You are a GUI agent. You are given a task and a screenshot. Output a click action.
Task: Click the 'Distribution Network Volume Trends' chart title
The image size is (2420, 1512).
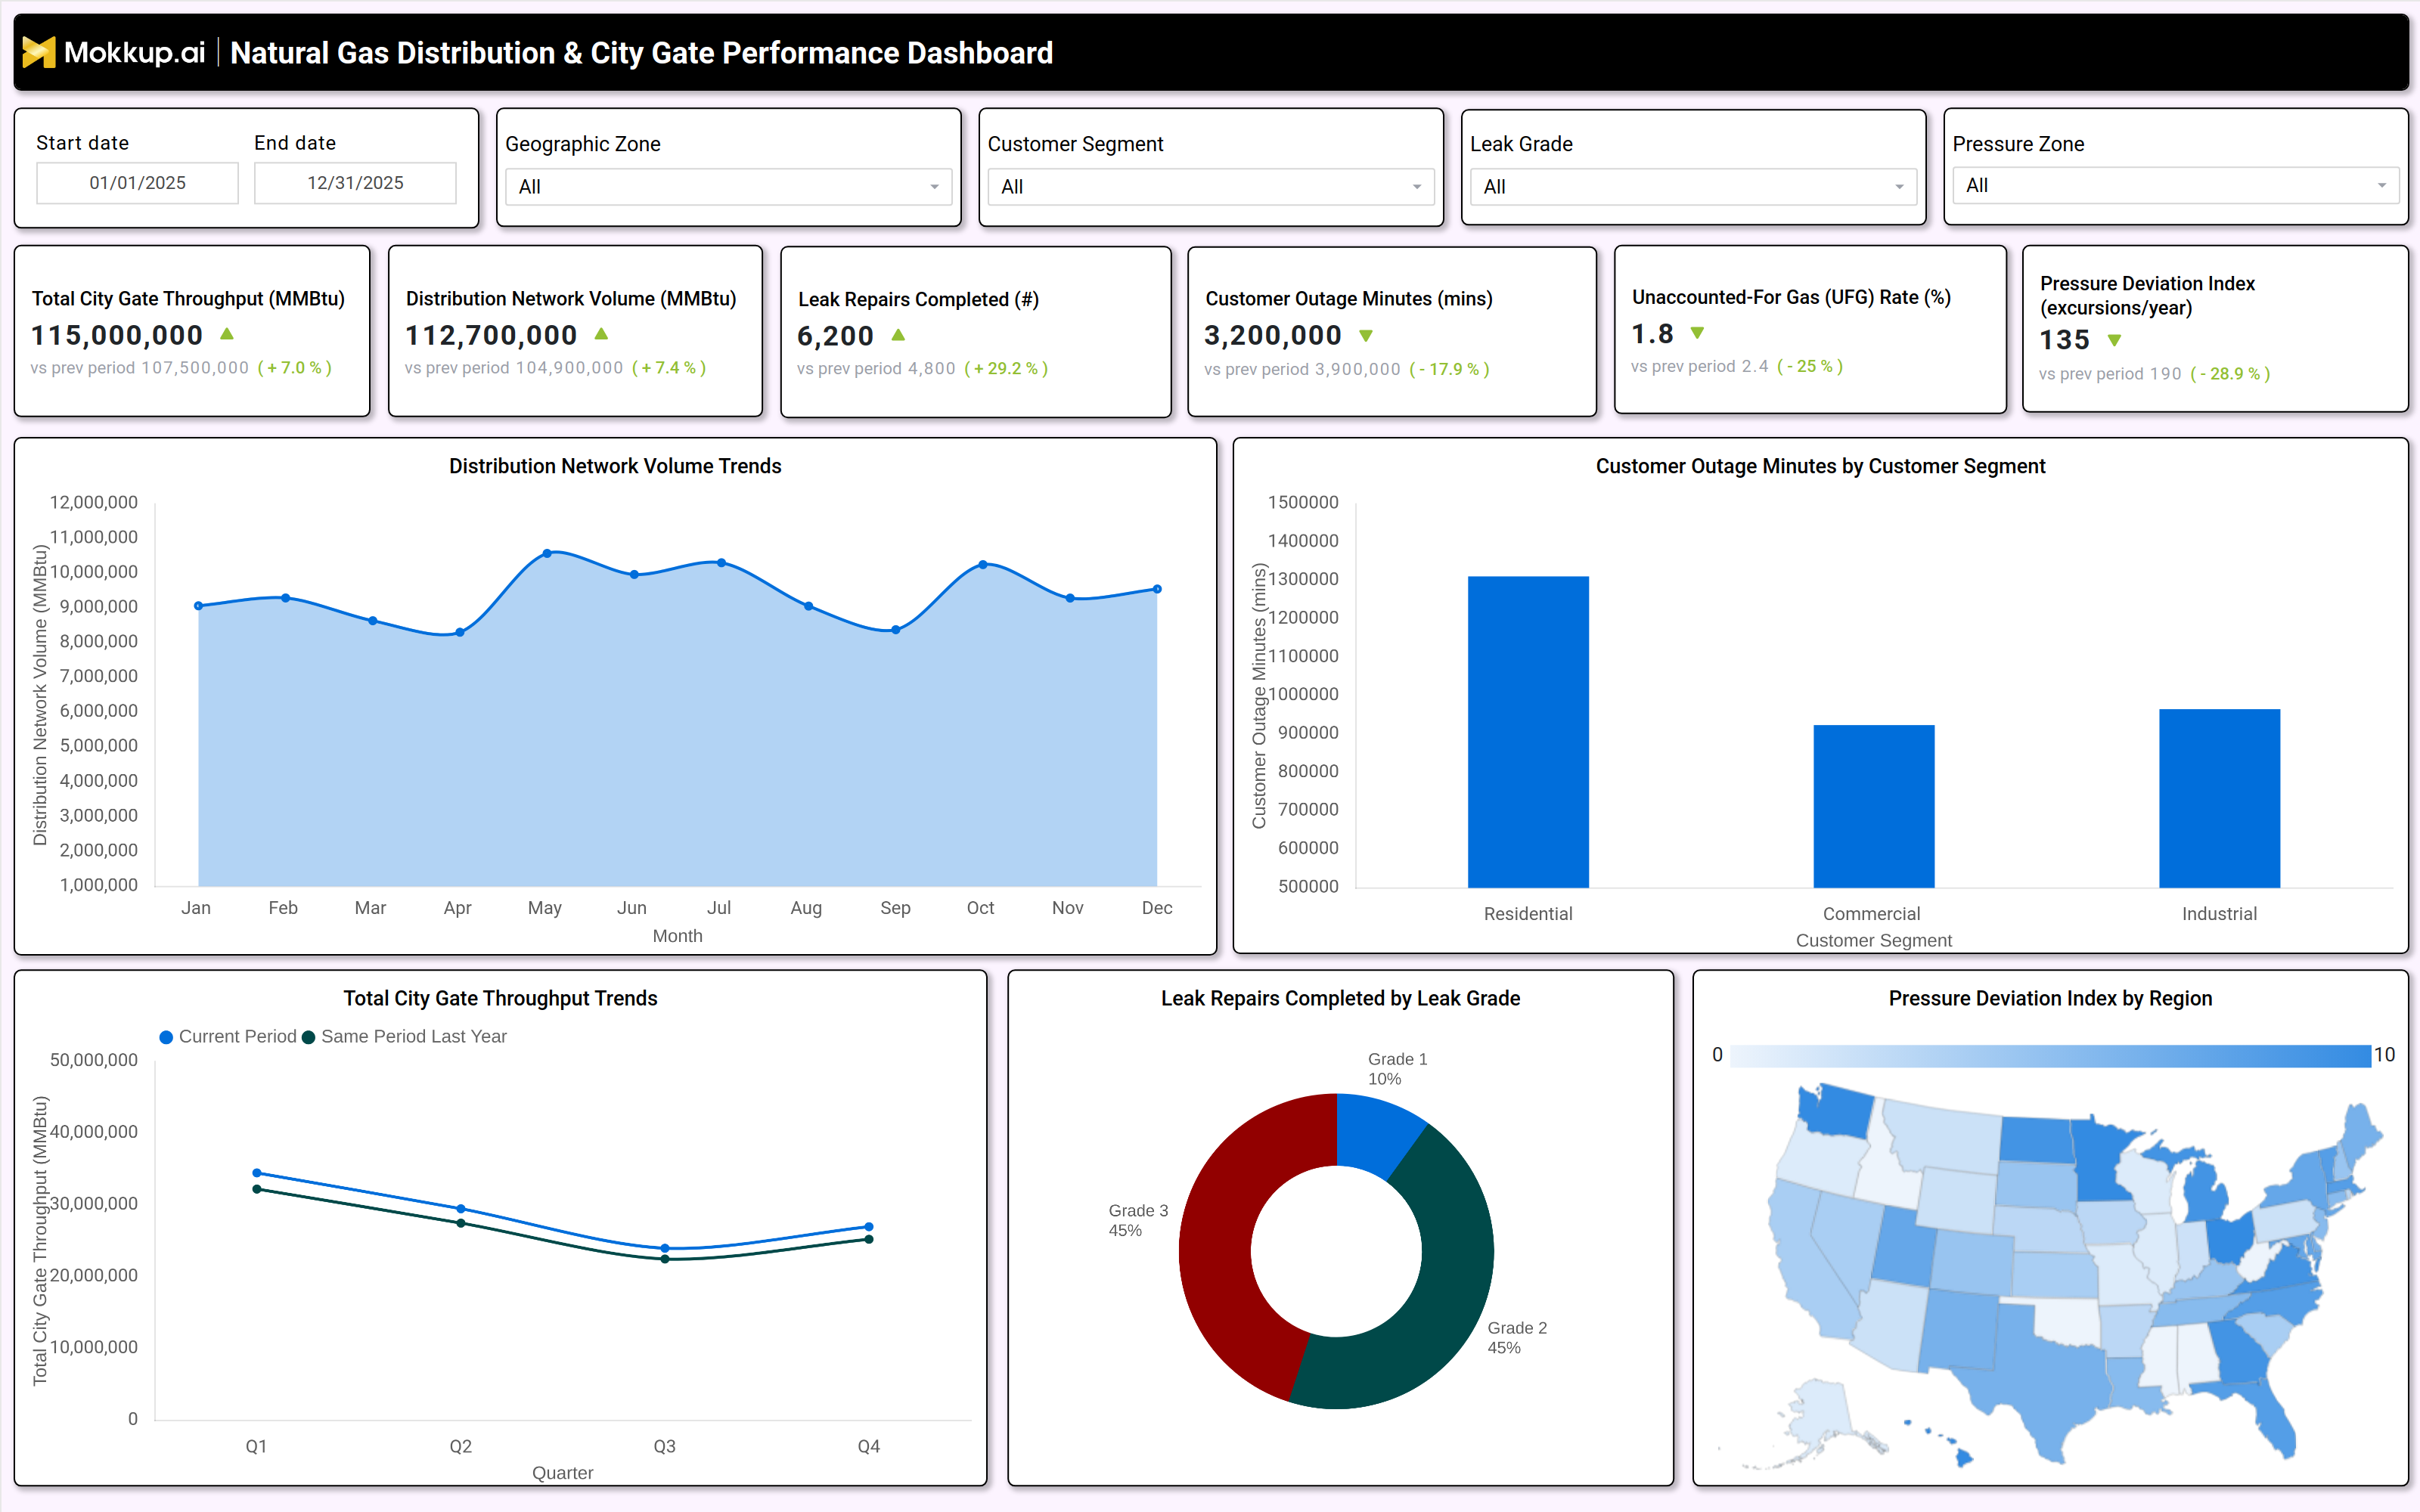pyautogui.click(x=615, y=466)
